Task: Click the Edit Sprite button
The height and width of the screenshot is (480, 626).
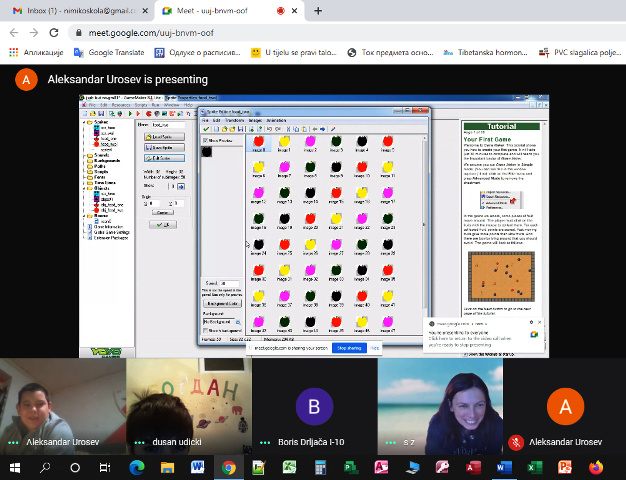Action: click(164, 158)
